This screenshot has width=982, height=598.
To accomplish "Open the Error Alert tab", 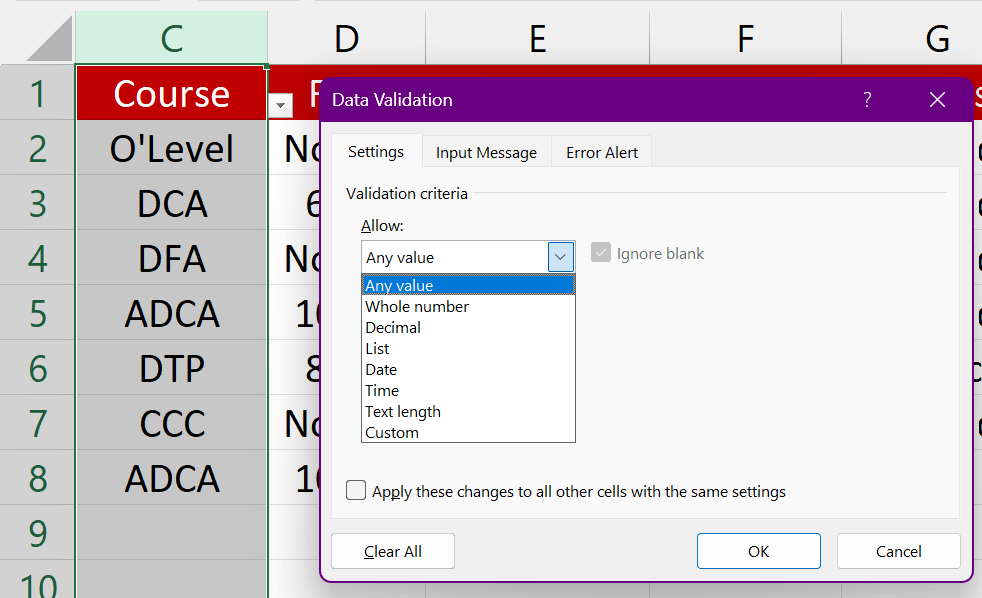I will click(602, 153).
